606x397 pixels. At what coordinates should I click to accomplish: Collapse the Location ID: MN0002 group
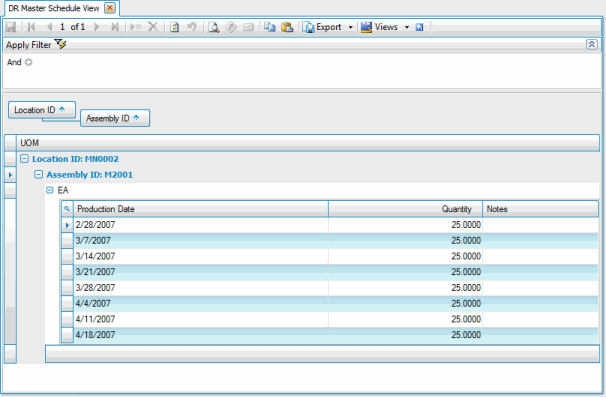(24, 159)
